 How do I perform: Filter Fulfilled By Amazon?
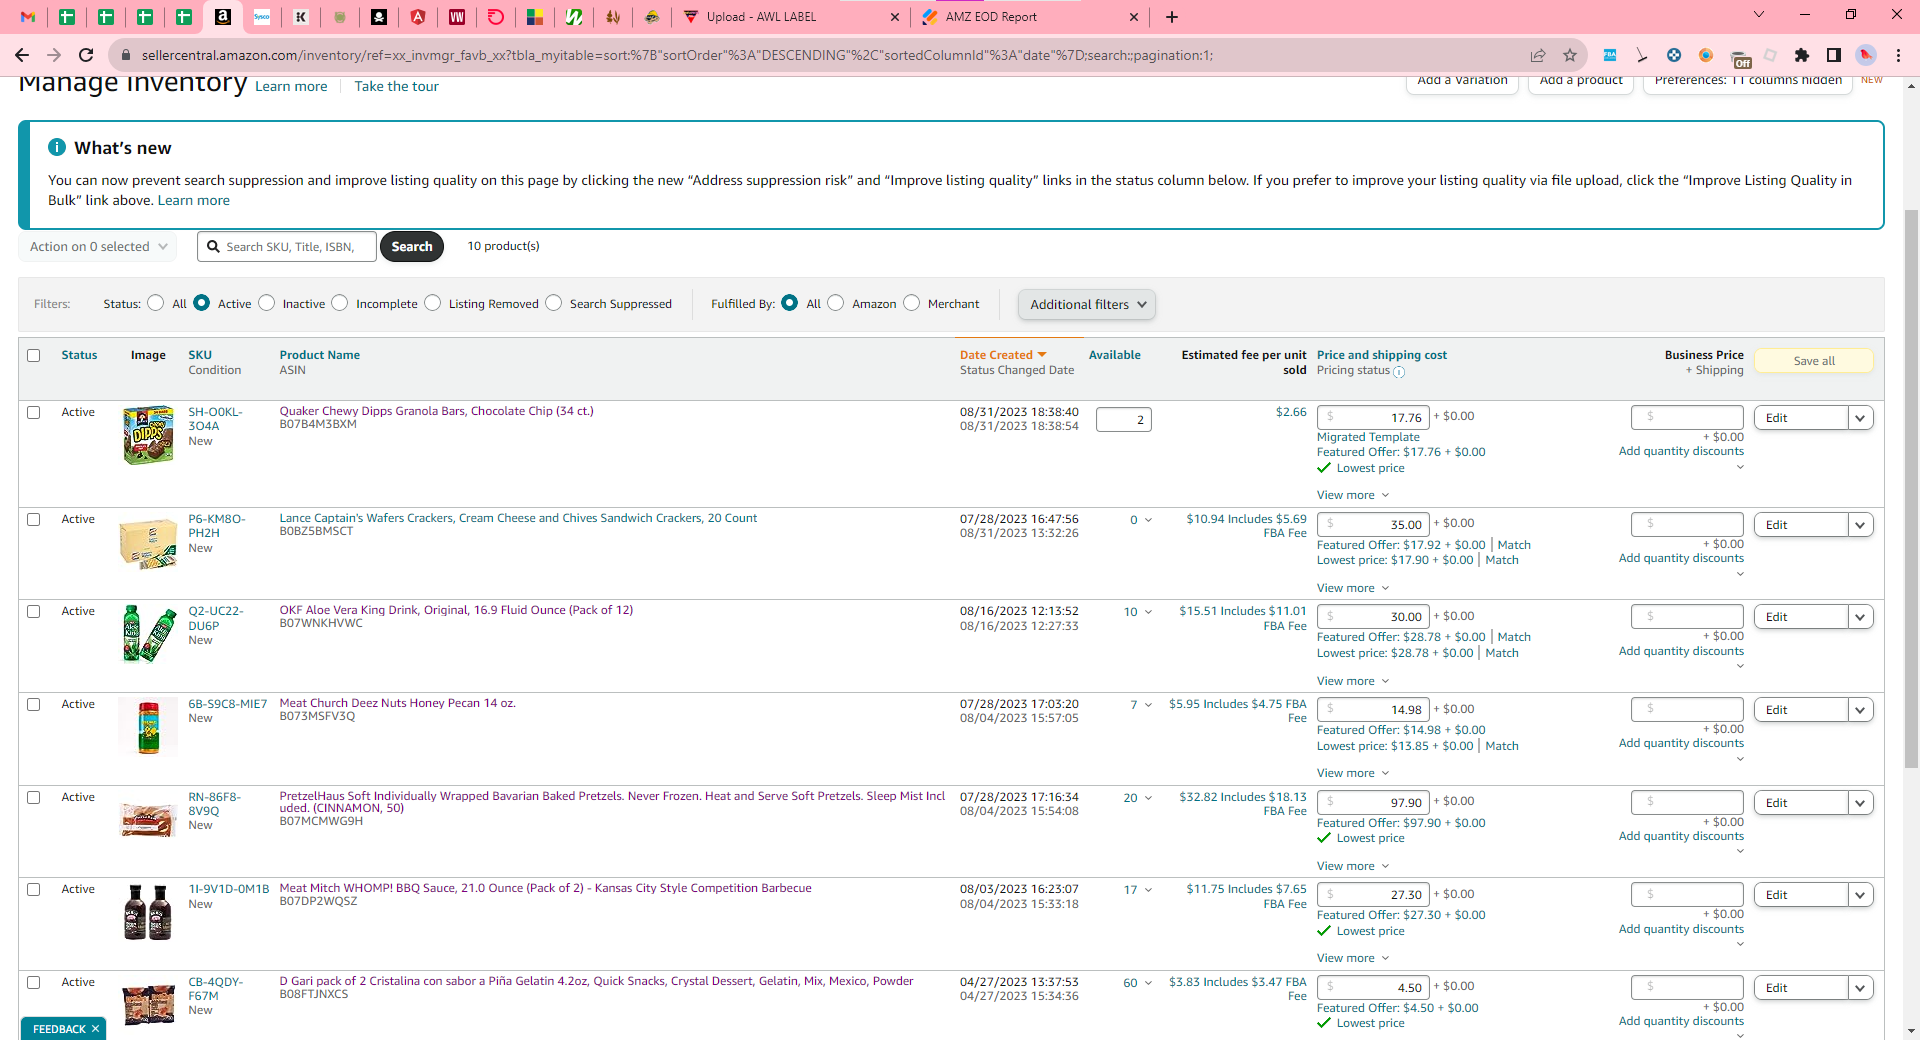[836, 303]
